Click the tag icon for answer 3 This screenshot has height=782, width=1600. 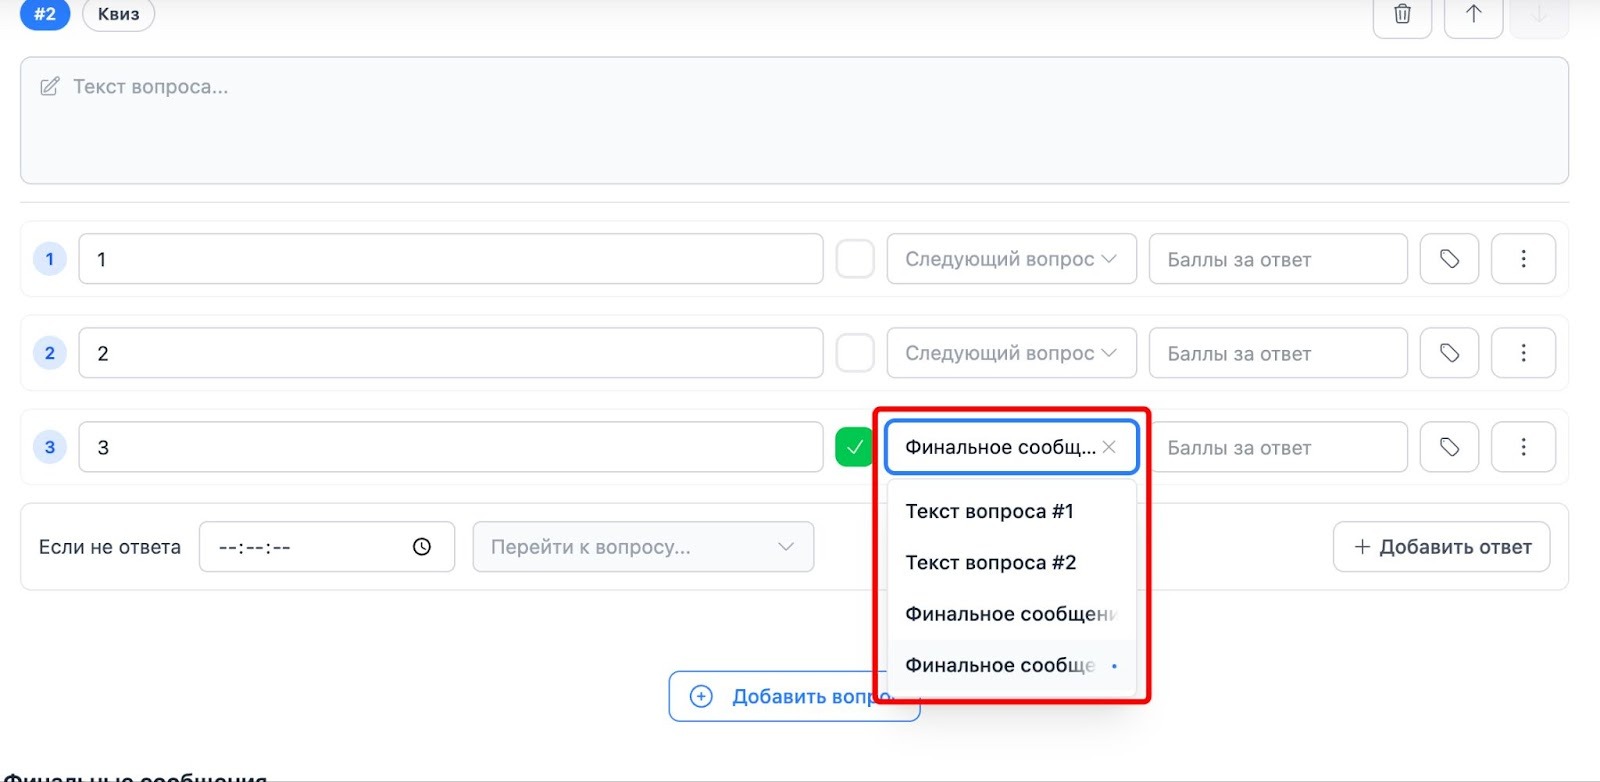coord(1449,447)
